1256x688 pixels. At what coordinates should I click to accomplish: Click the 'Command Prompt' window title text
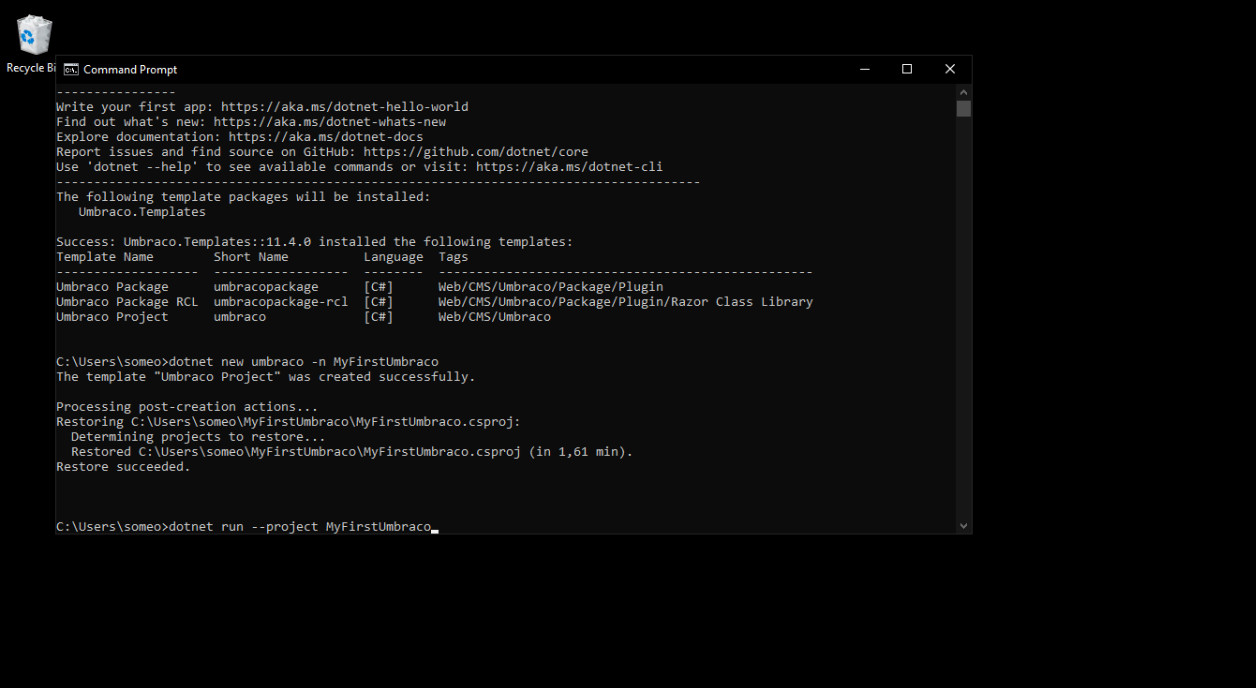point(130,70)
